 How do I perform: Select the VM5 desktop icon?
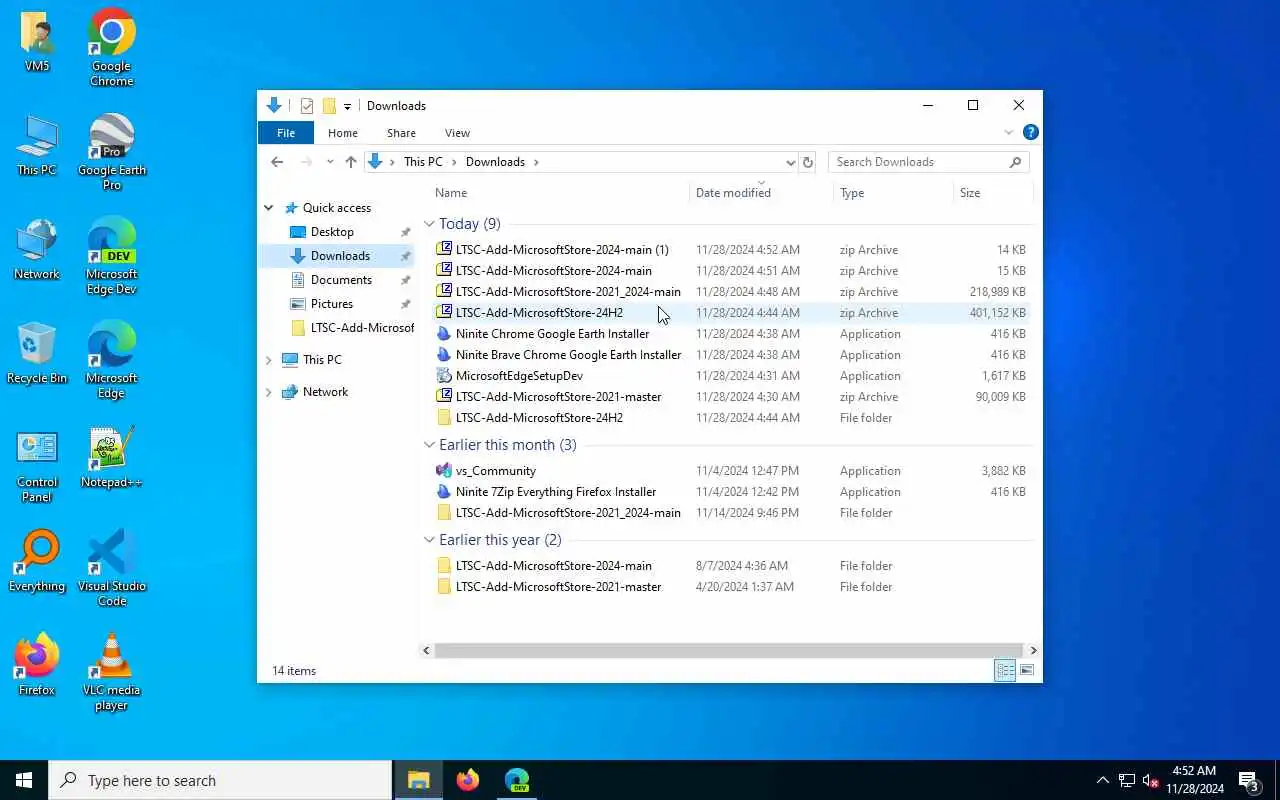click(x=37, y=42)
